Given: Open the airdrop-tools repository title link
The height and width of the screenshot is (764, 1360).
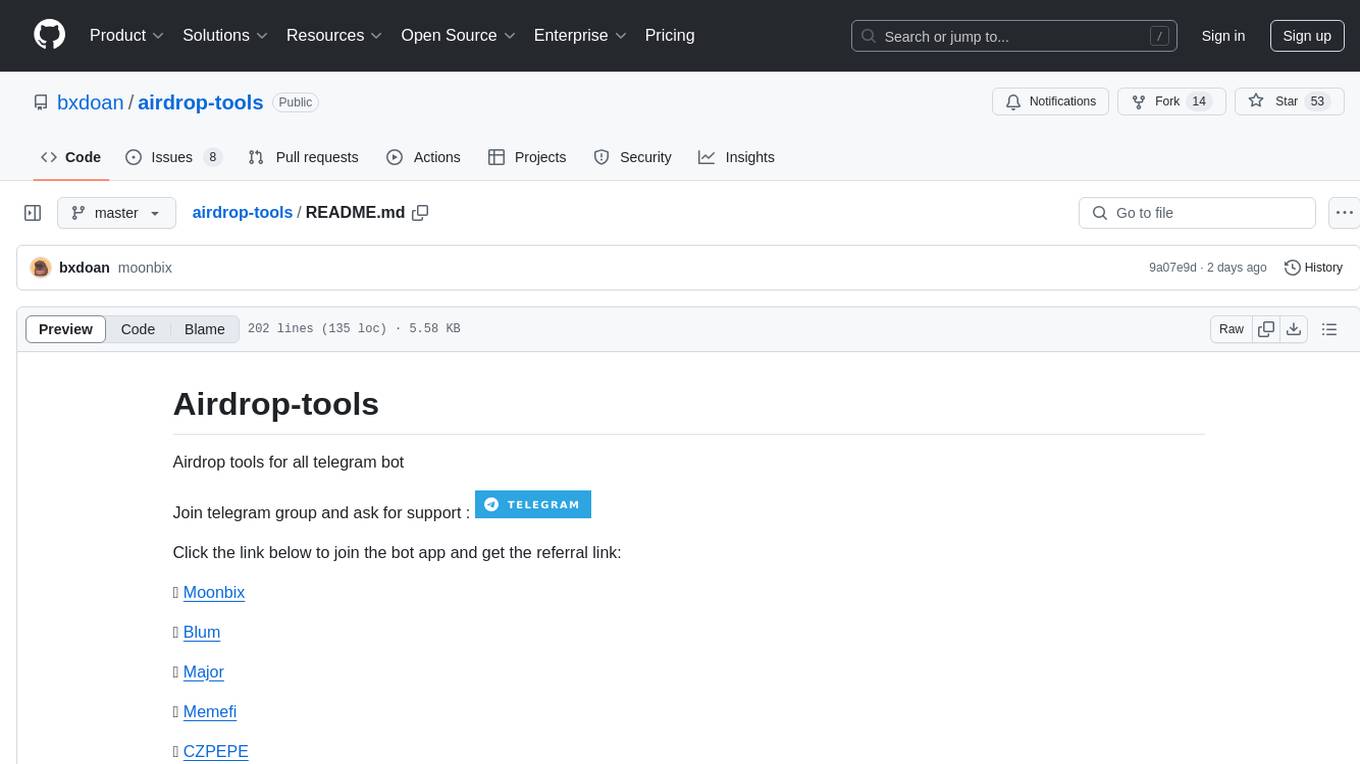Looking at the screenshot, I should [200, 102].
